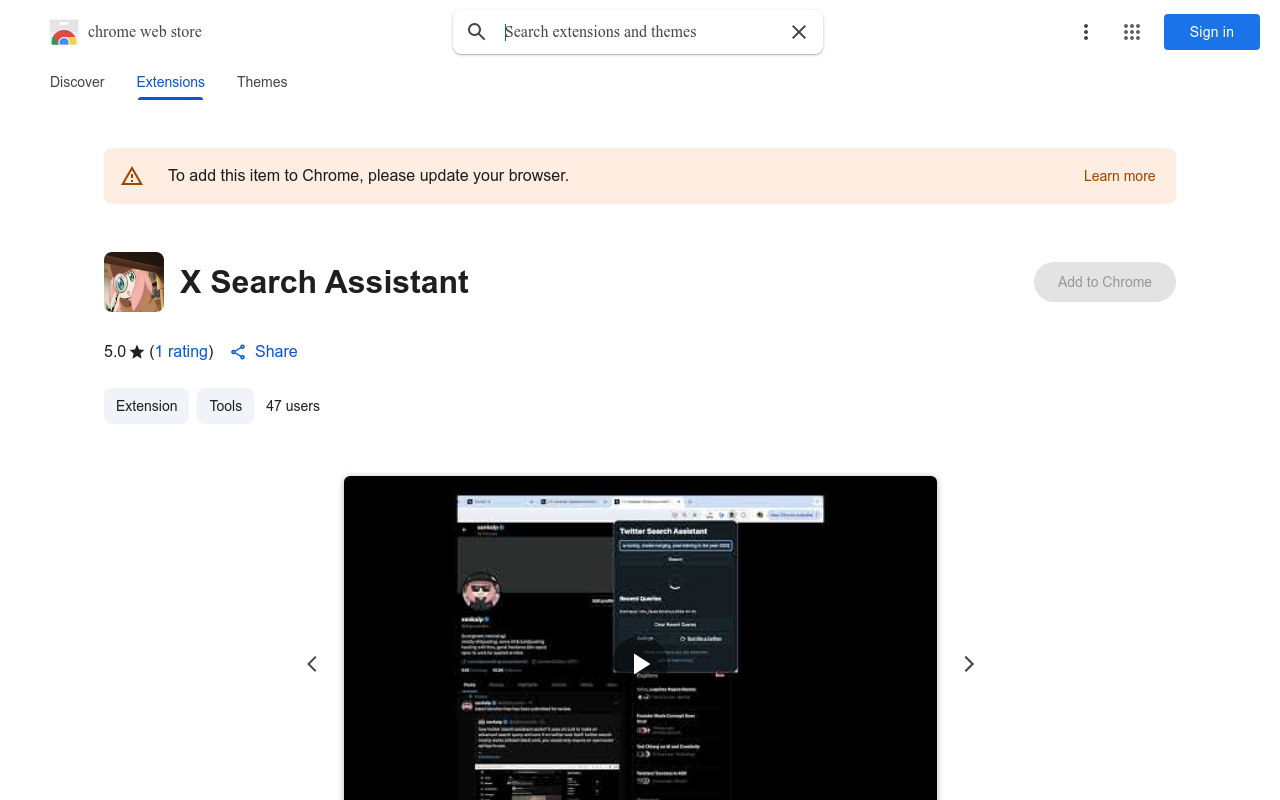Viewport: 1280px width, 800px height.
Task: Follow the Learn more link
Action: [x=1119, y=176]
